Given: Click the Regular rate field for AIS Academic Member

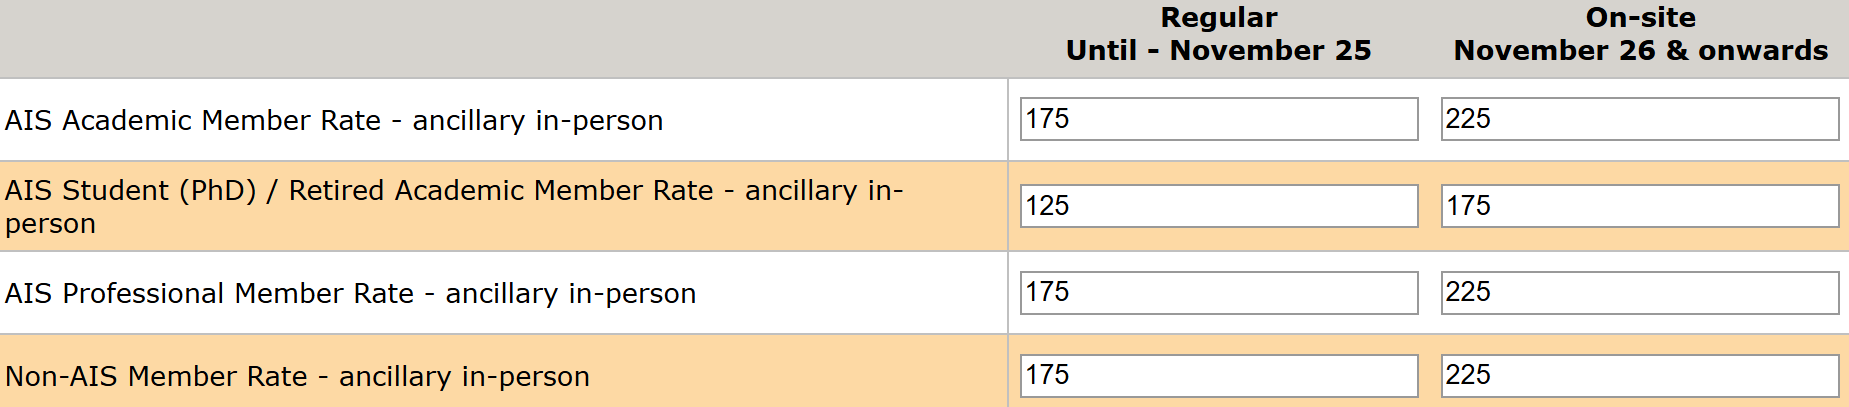Looking at the screenshot, I should pos(1218,119).
